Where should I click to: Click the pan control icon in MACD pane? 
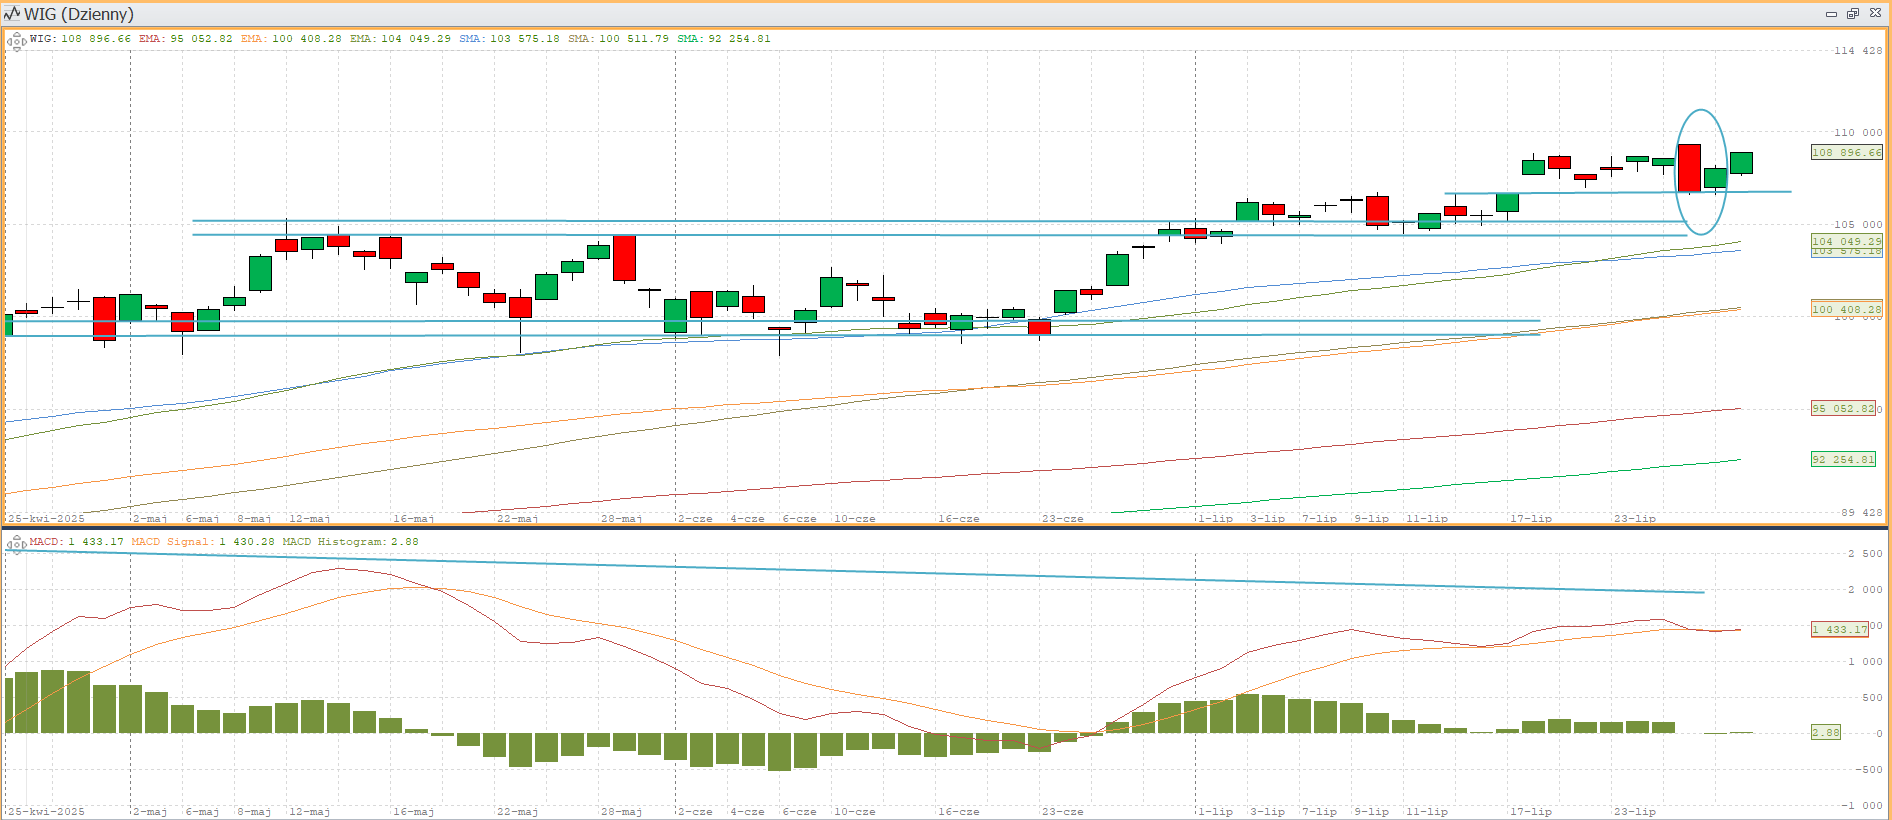16,544
